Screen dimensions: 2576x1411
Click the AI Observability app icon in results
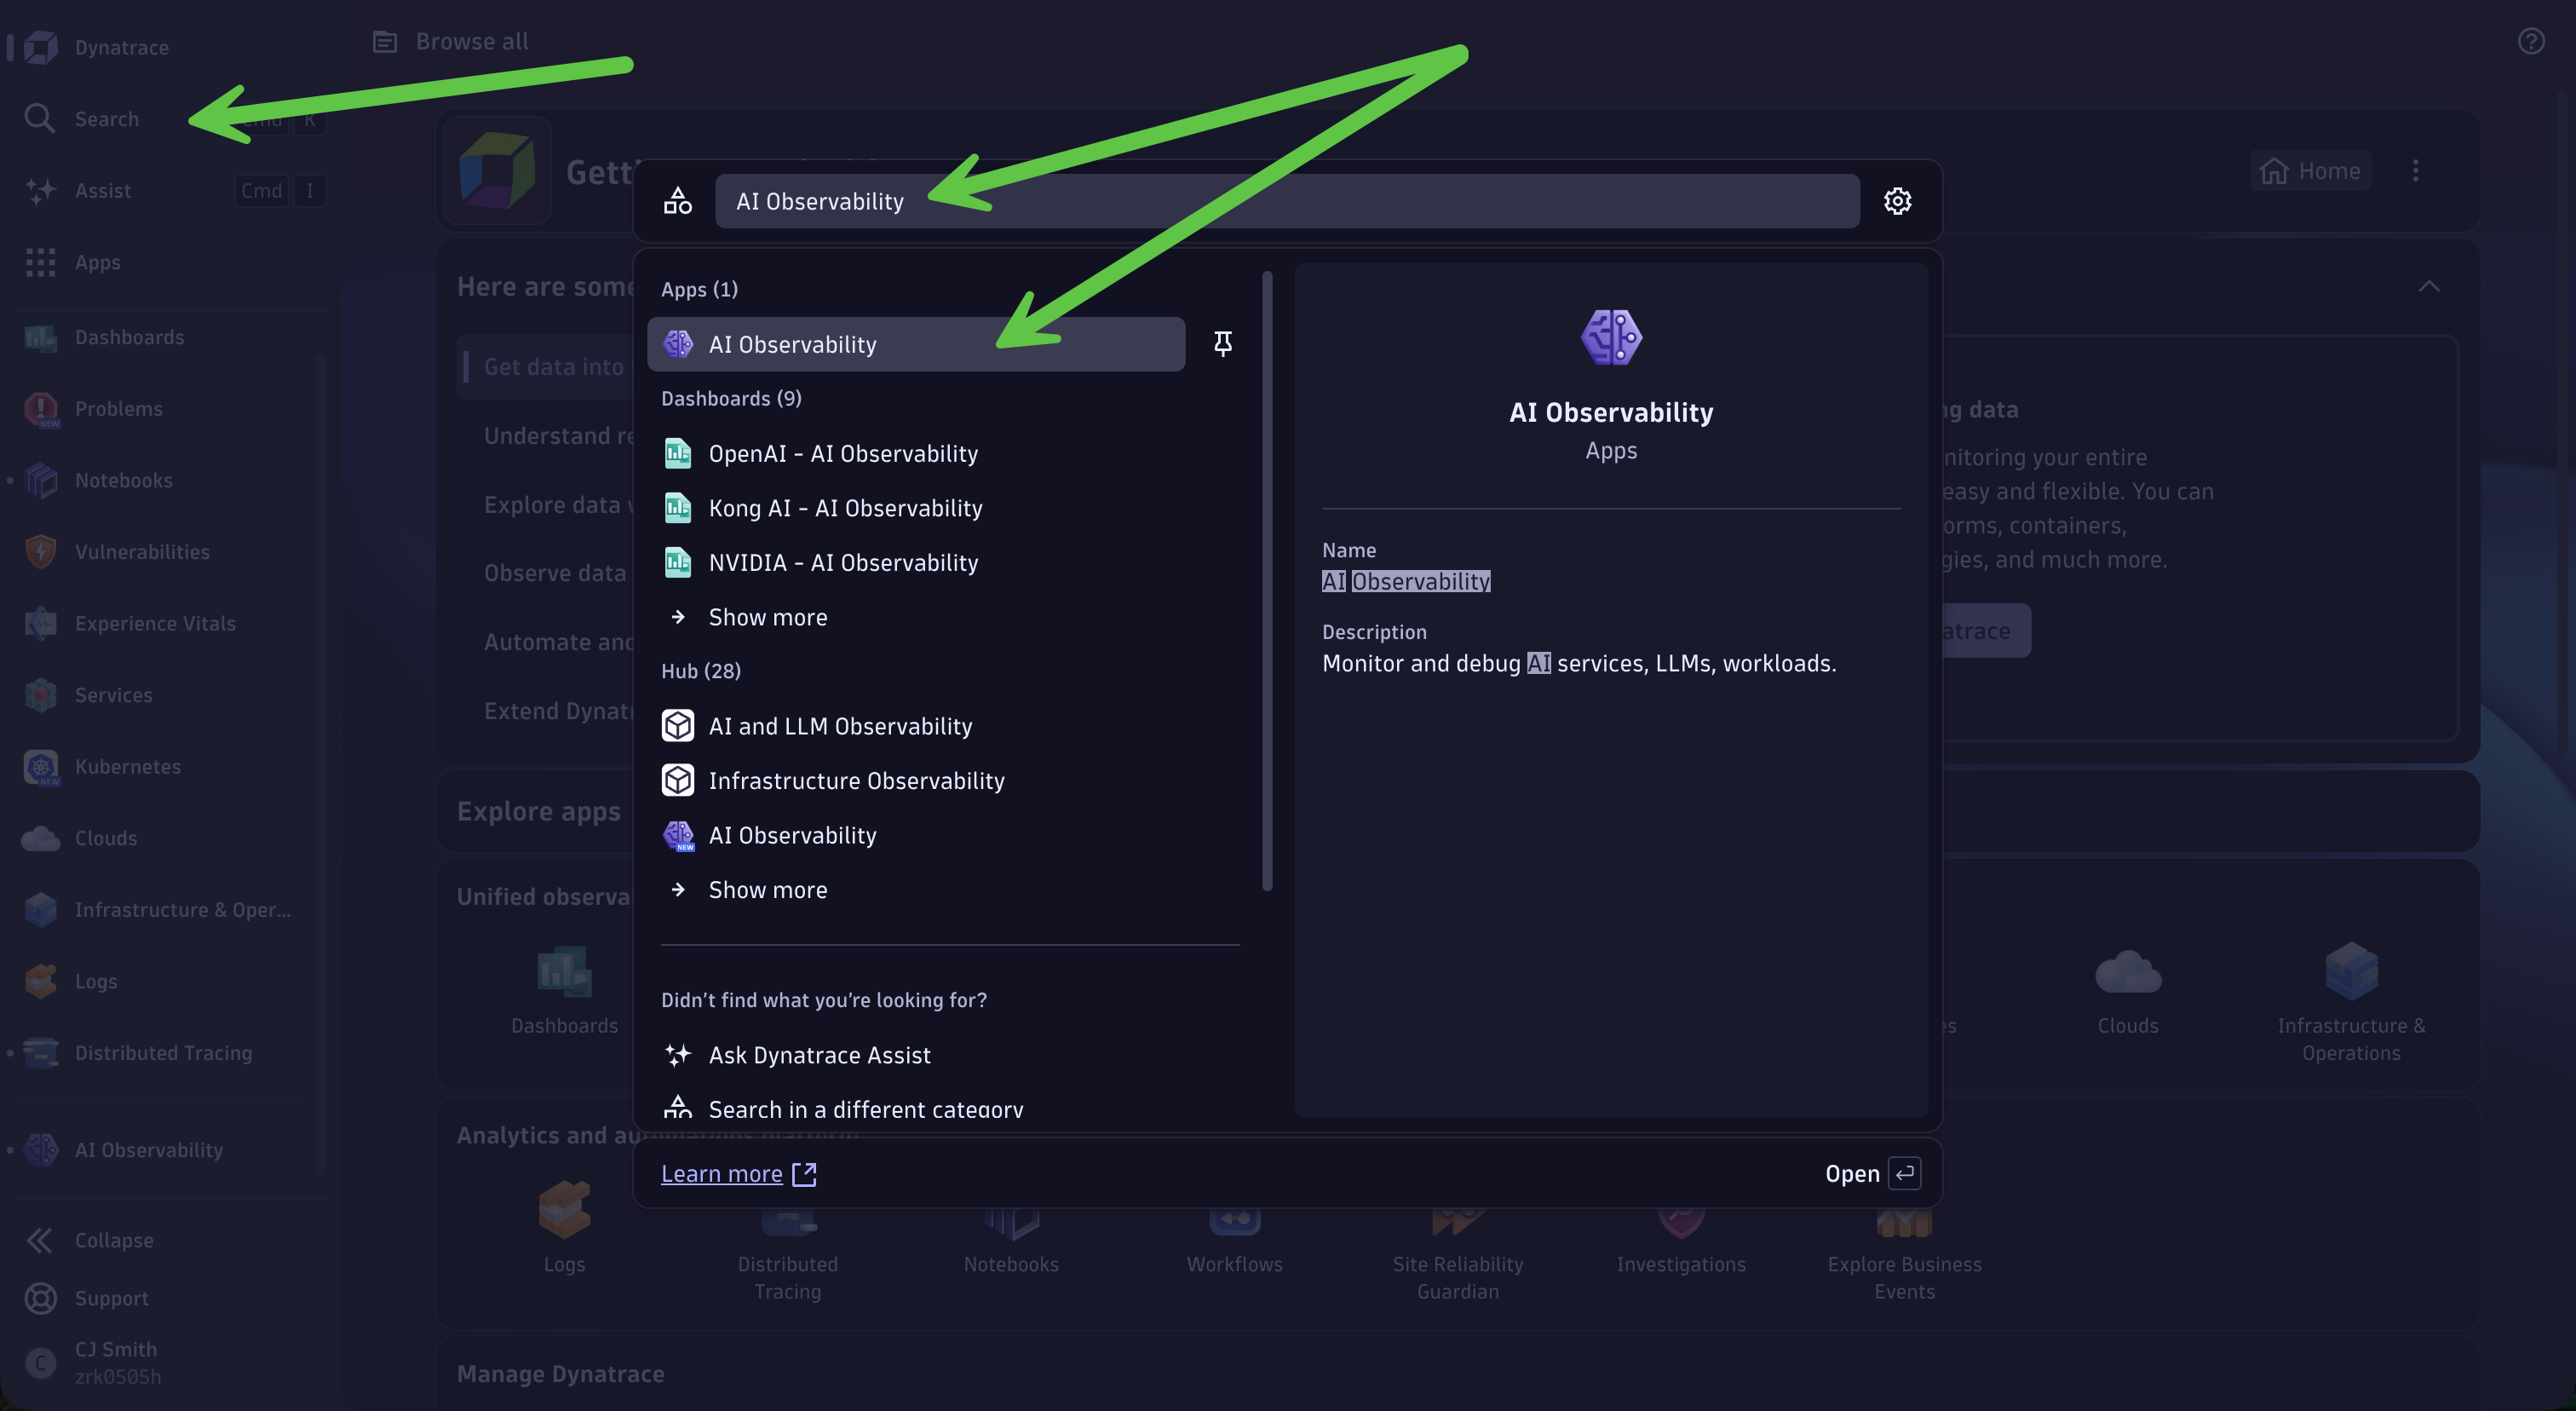[x=678, y=343]
